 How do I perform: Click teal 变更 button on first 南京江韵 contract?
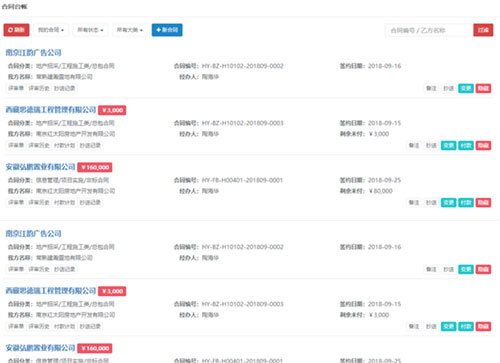(x=466, y=88)
